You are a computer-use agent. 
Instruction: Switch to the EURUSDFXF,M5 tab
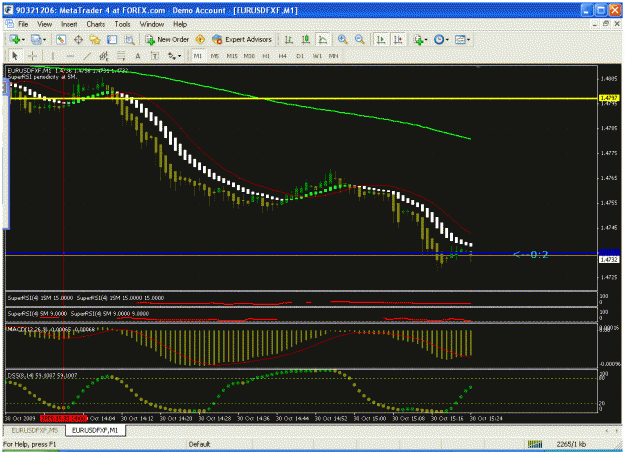click(35, 430)
